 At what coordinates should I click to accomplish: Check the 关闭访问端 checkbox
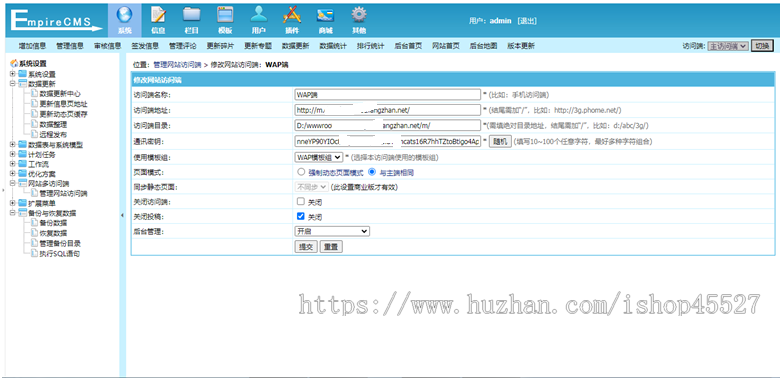300,202
